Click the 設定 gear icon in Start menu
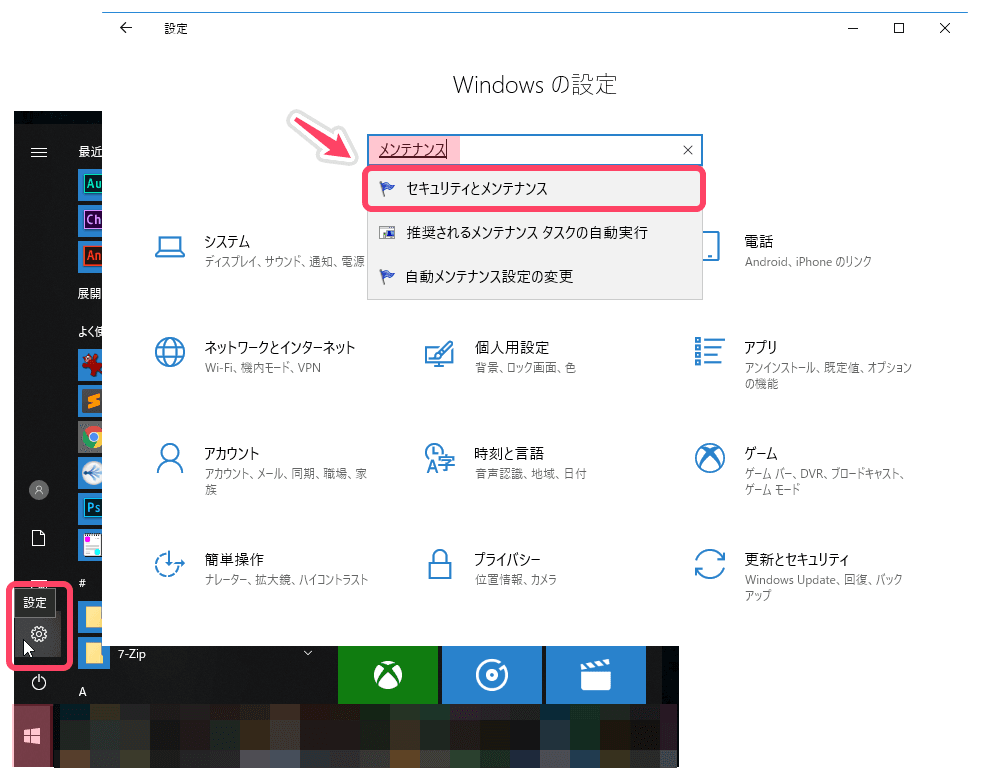This screenshot has height=780, width=1000. tap(39, 634)
